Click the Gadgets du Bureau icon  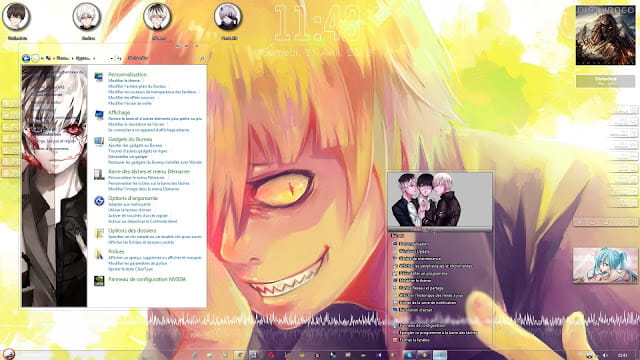(99, 142)
